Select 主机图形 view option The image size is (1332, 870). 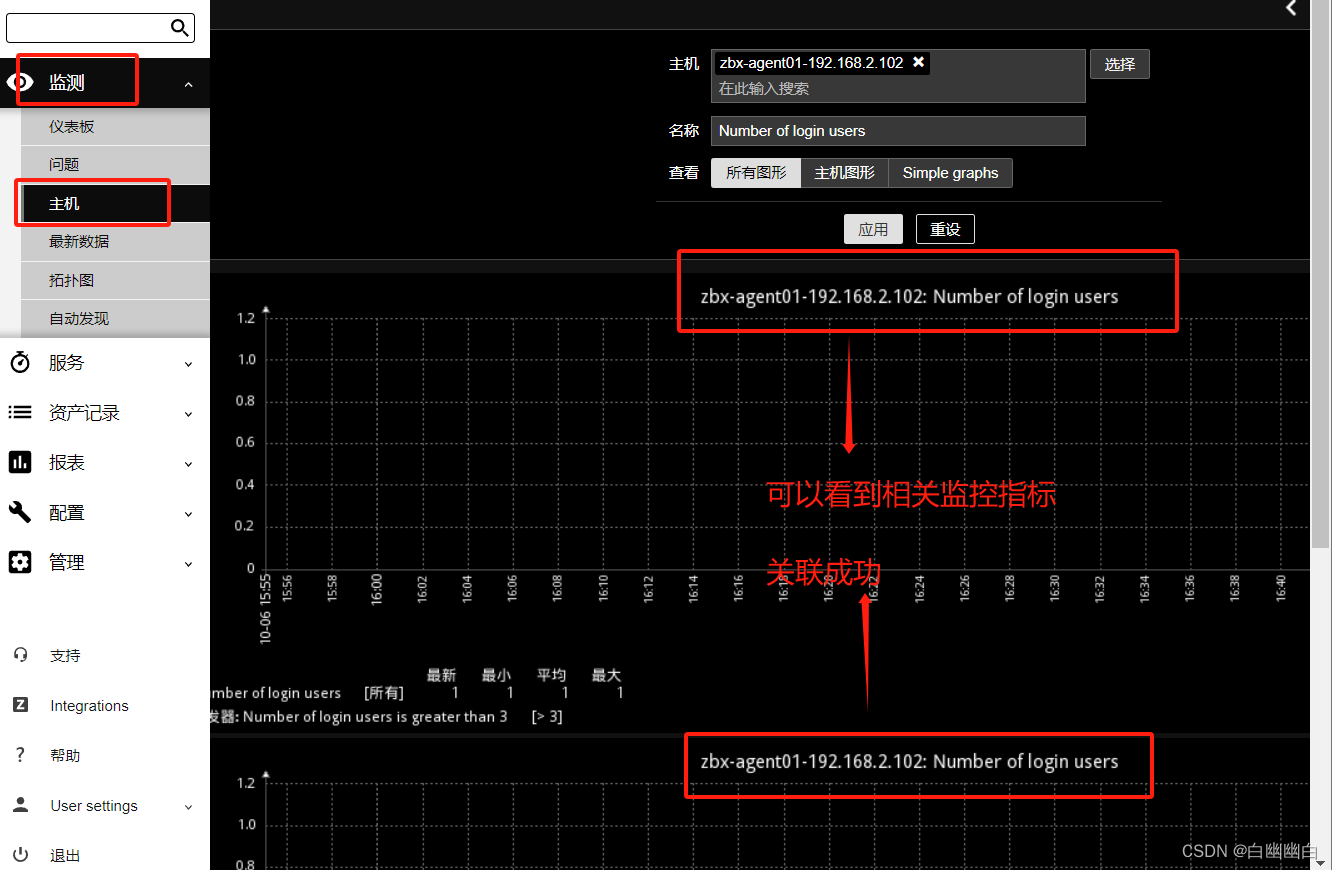tap(845, 173)
